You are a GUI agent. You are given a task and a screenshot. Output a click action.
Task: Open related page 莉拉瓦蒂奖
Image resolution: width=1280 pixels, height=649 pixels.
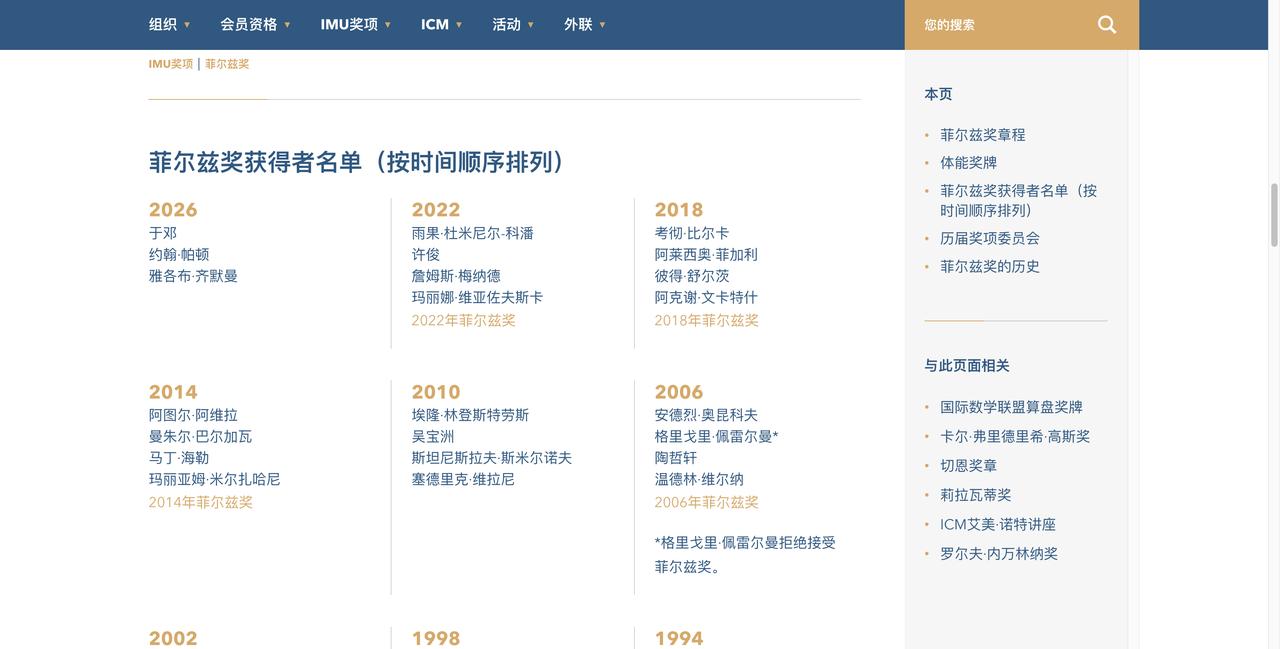(976, 495)
